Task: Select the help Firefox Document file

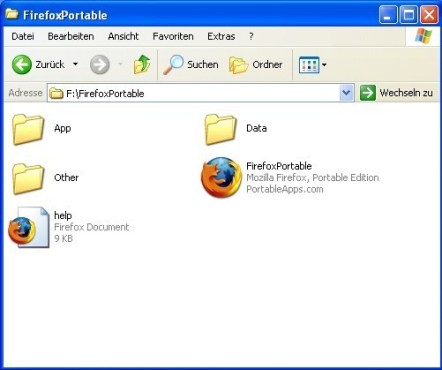Action: coord(29,227)
